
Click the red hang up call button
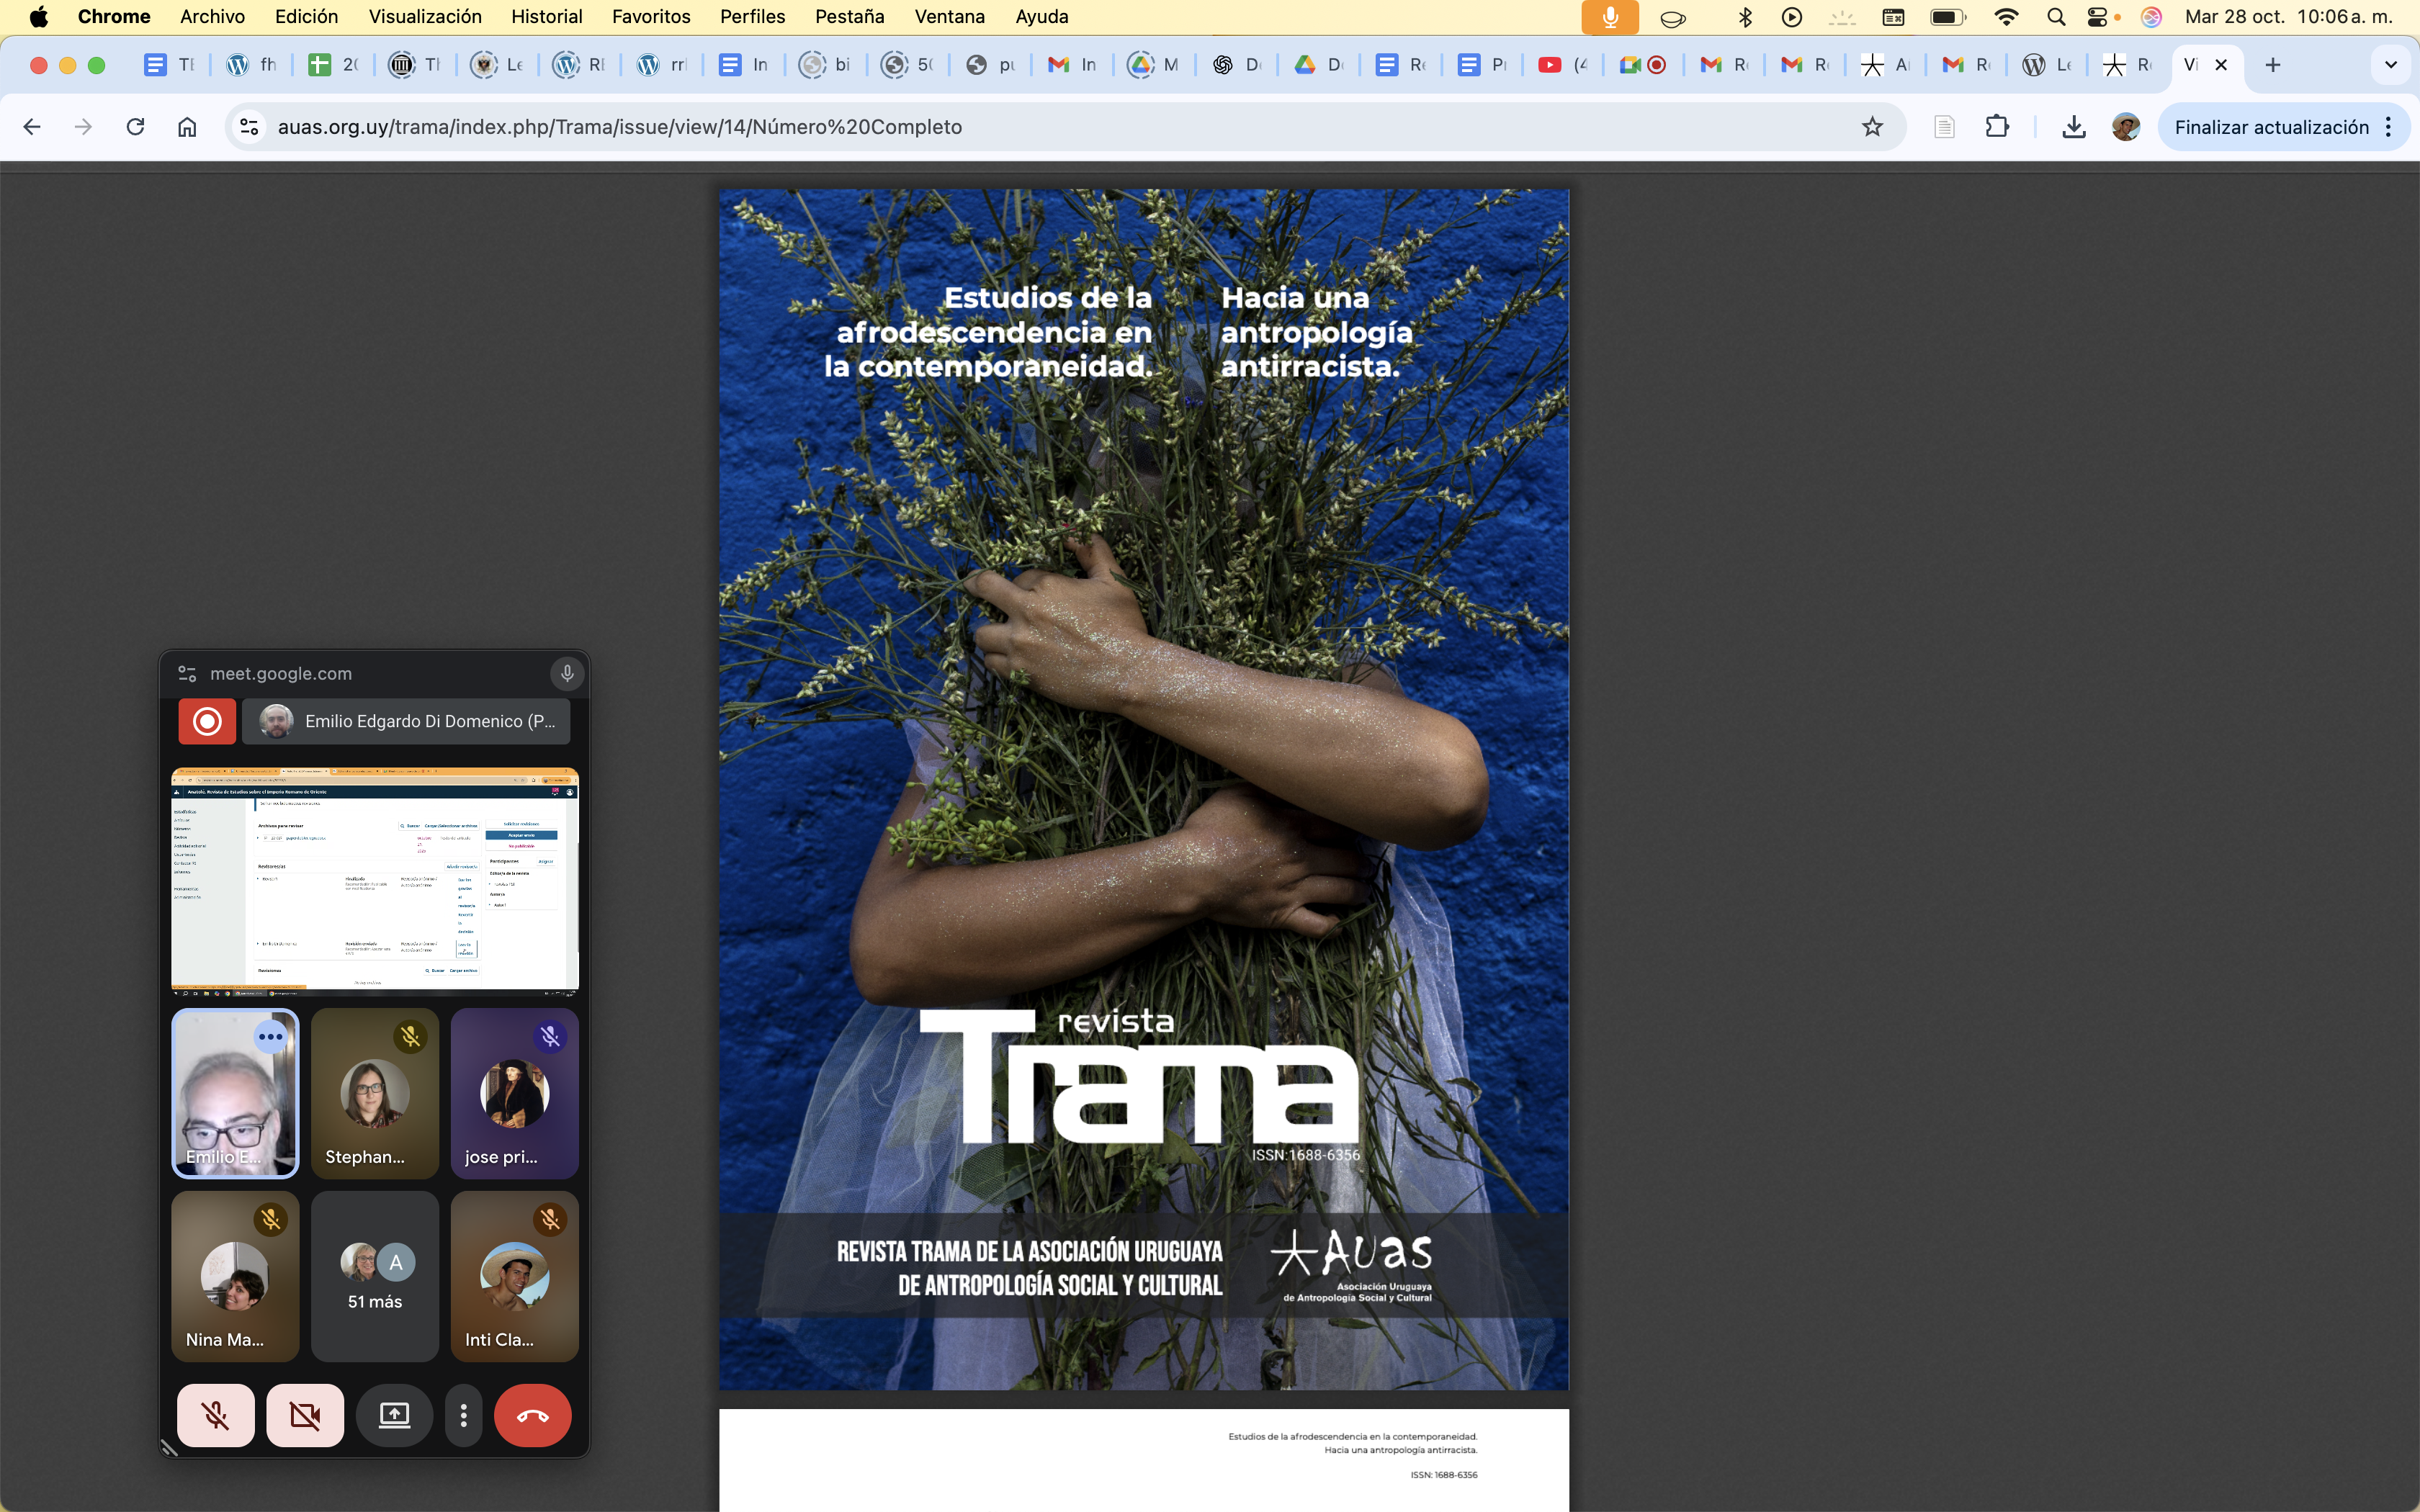tap(532, 1415)
